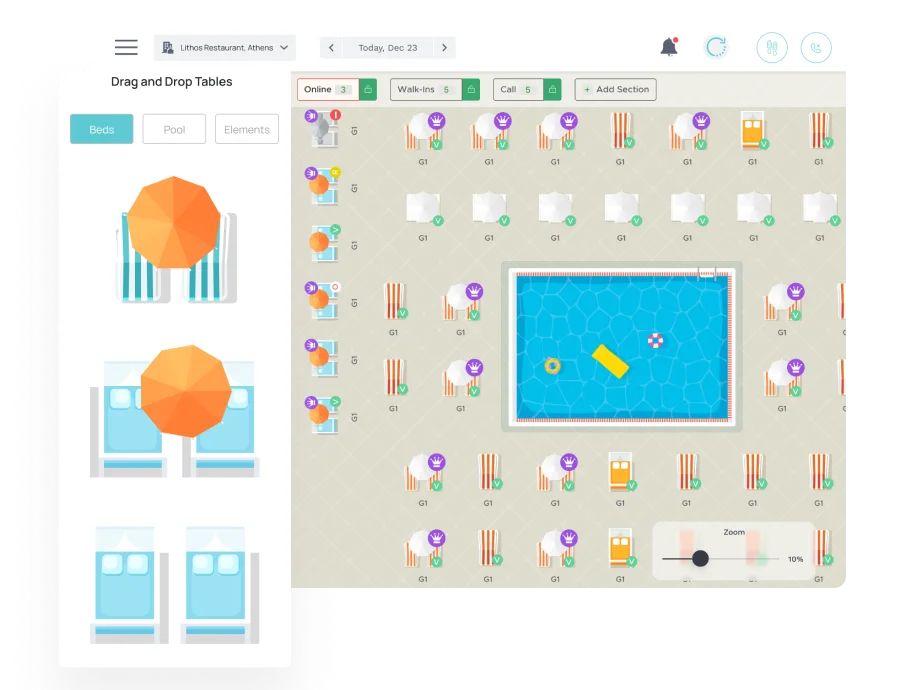Click the phone call icon

click(x=816, y=47)
